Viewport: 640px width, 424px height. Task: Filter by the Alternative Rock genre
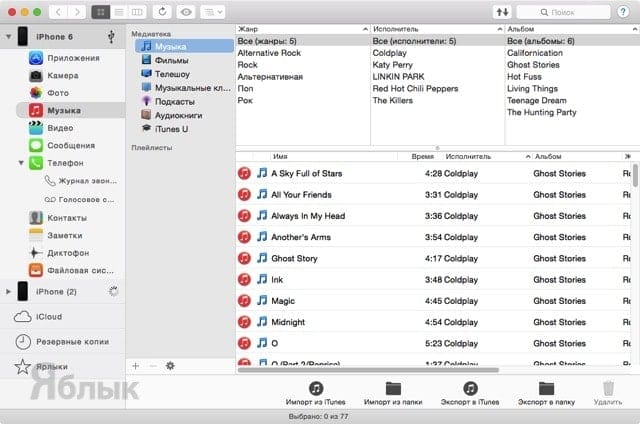pos(269,53)
